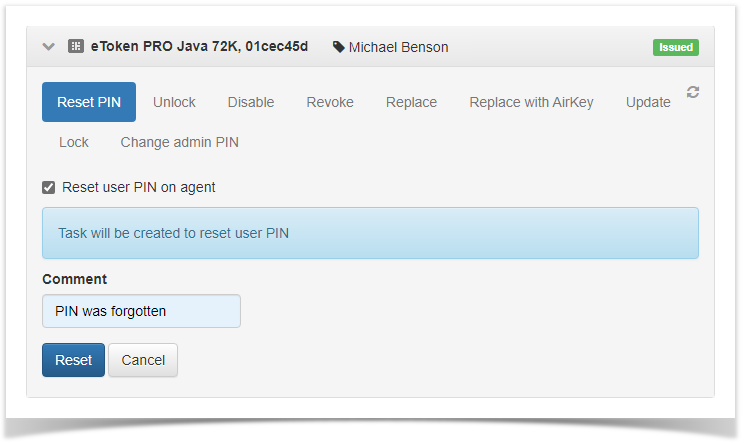Switch to the Disable tab
The width and height of the screenshot is (749, 447).
[251, 102]
